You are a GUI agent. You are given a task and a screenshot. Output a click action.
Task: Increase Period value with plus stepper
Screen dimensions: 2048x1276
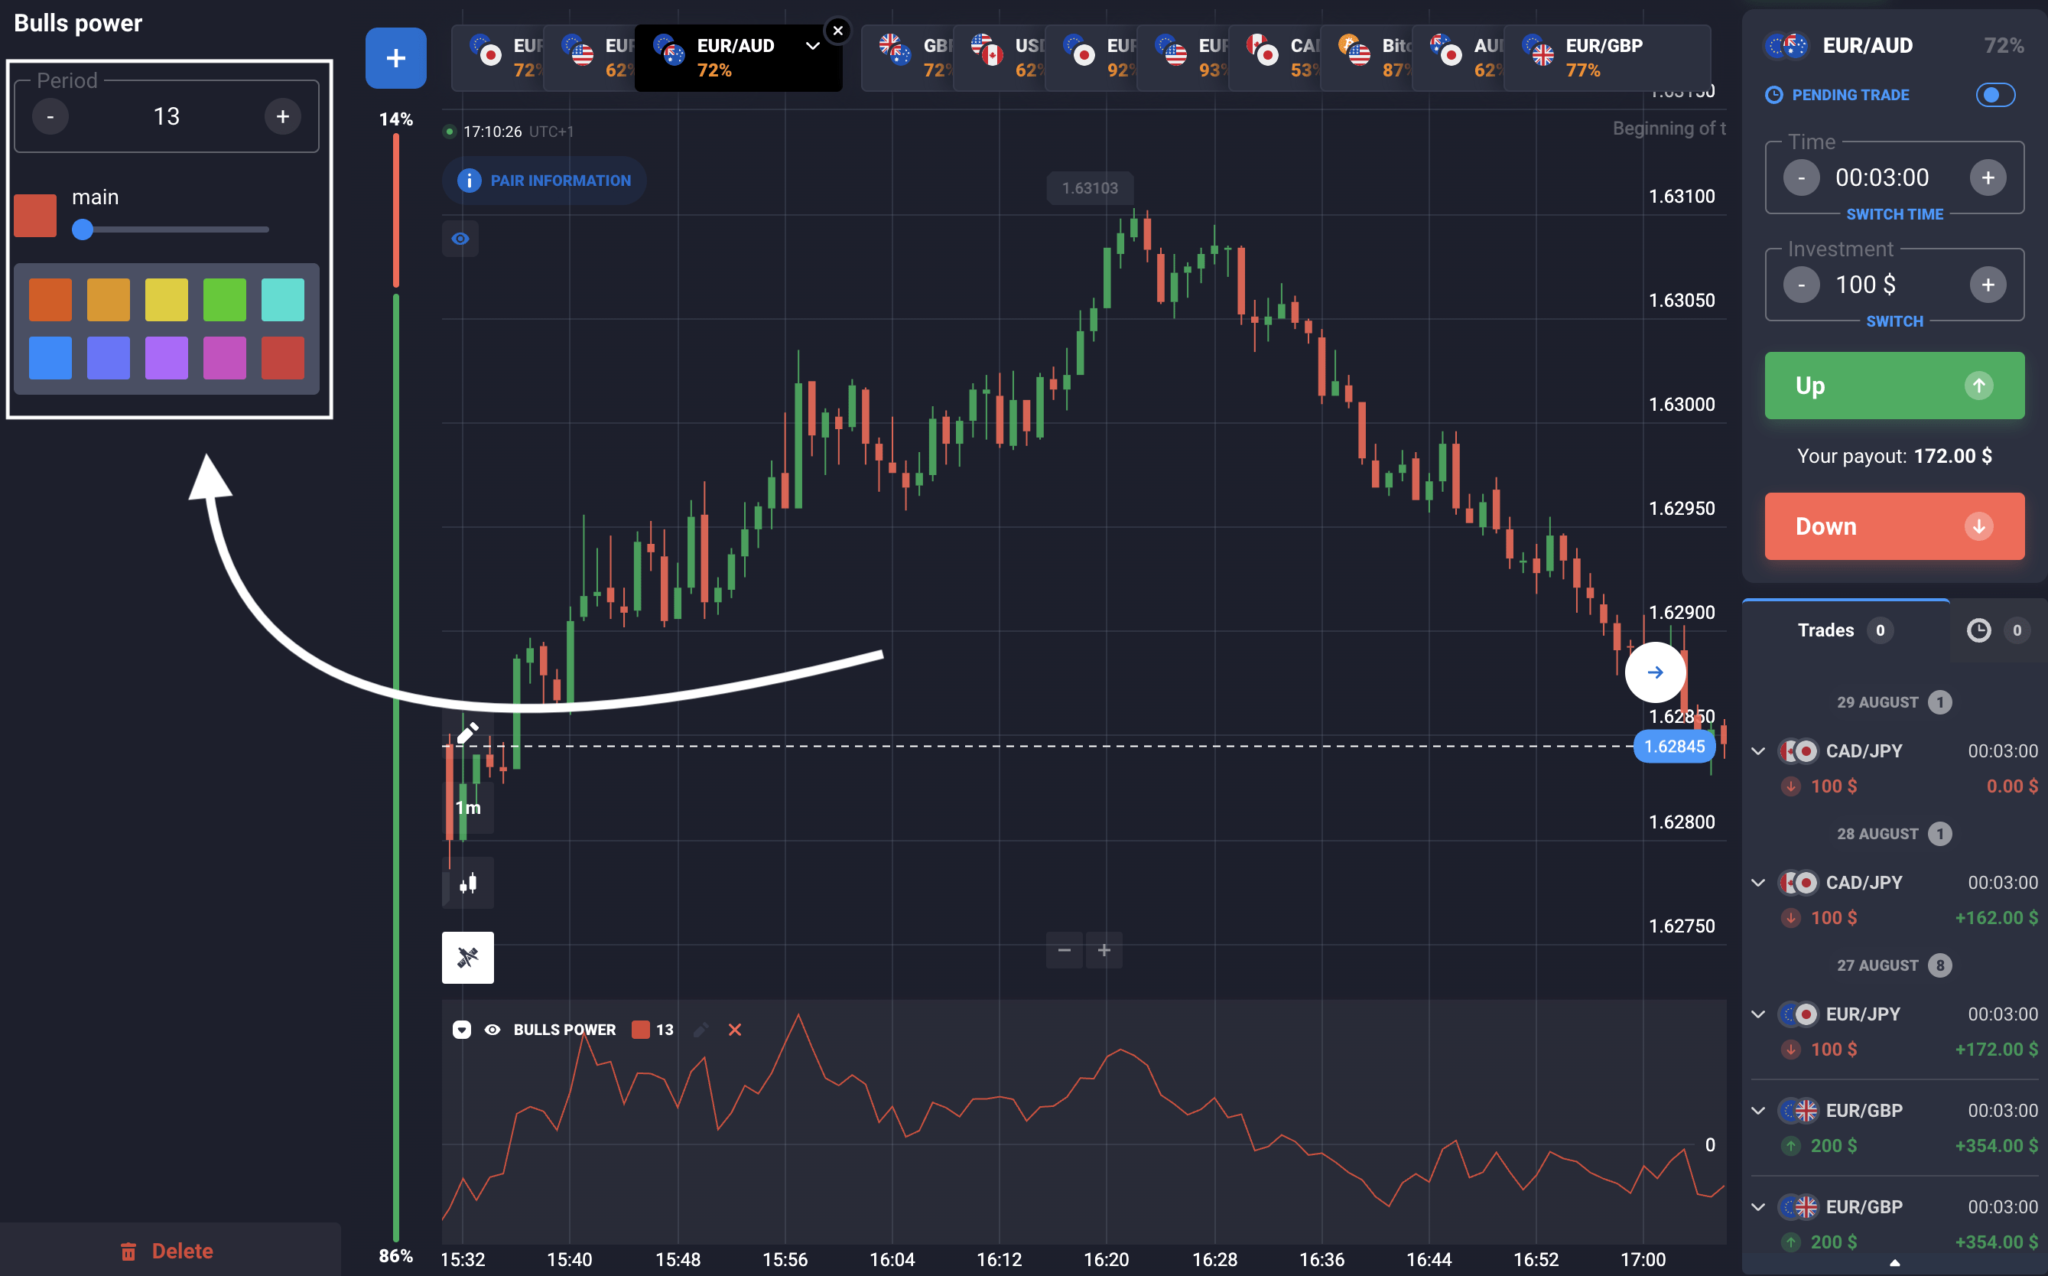(283, 117)
